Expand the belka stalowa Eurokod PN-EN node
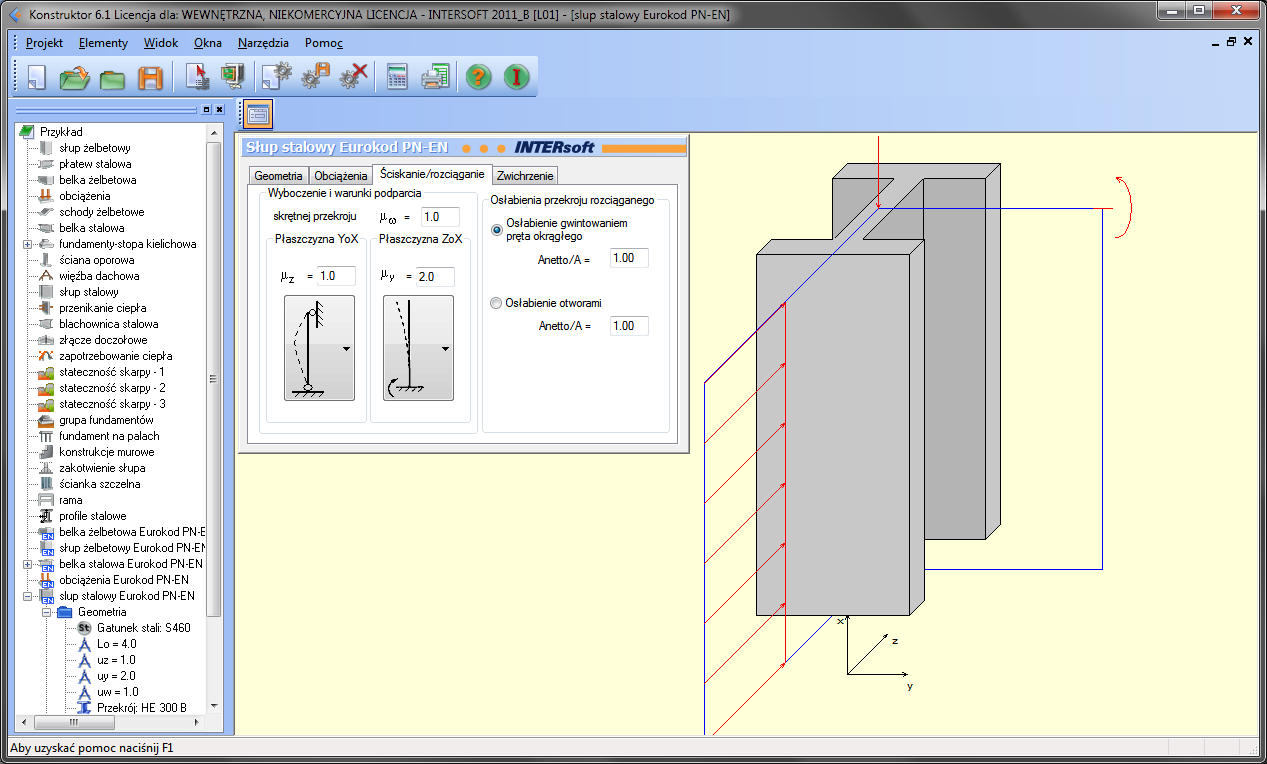 pyautogui.click(x=27, y=564)
